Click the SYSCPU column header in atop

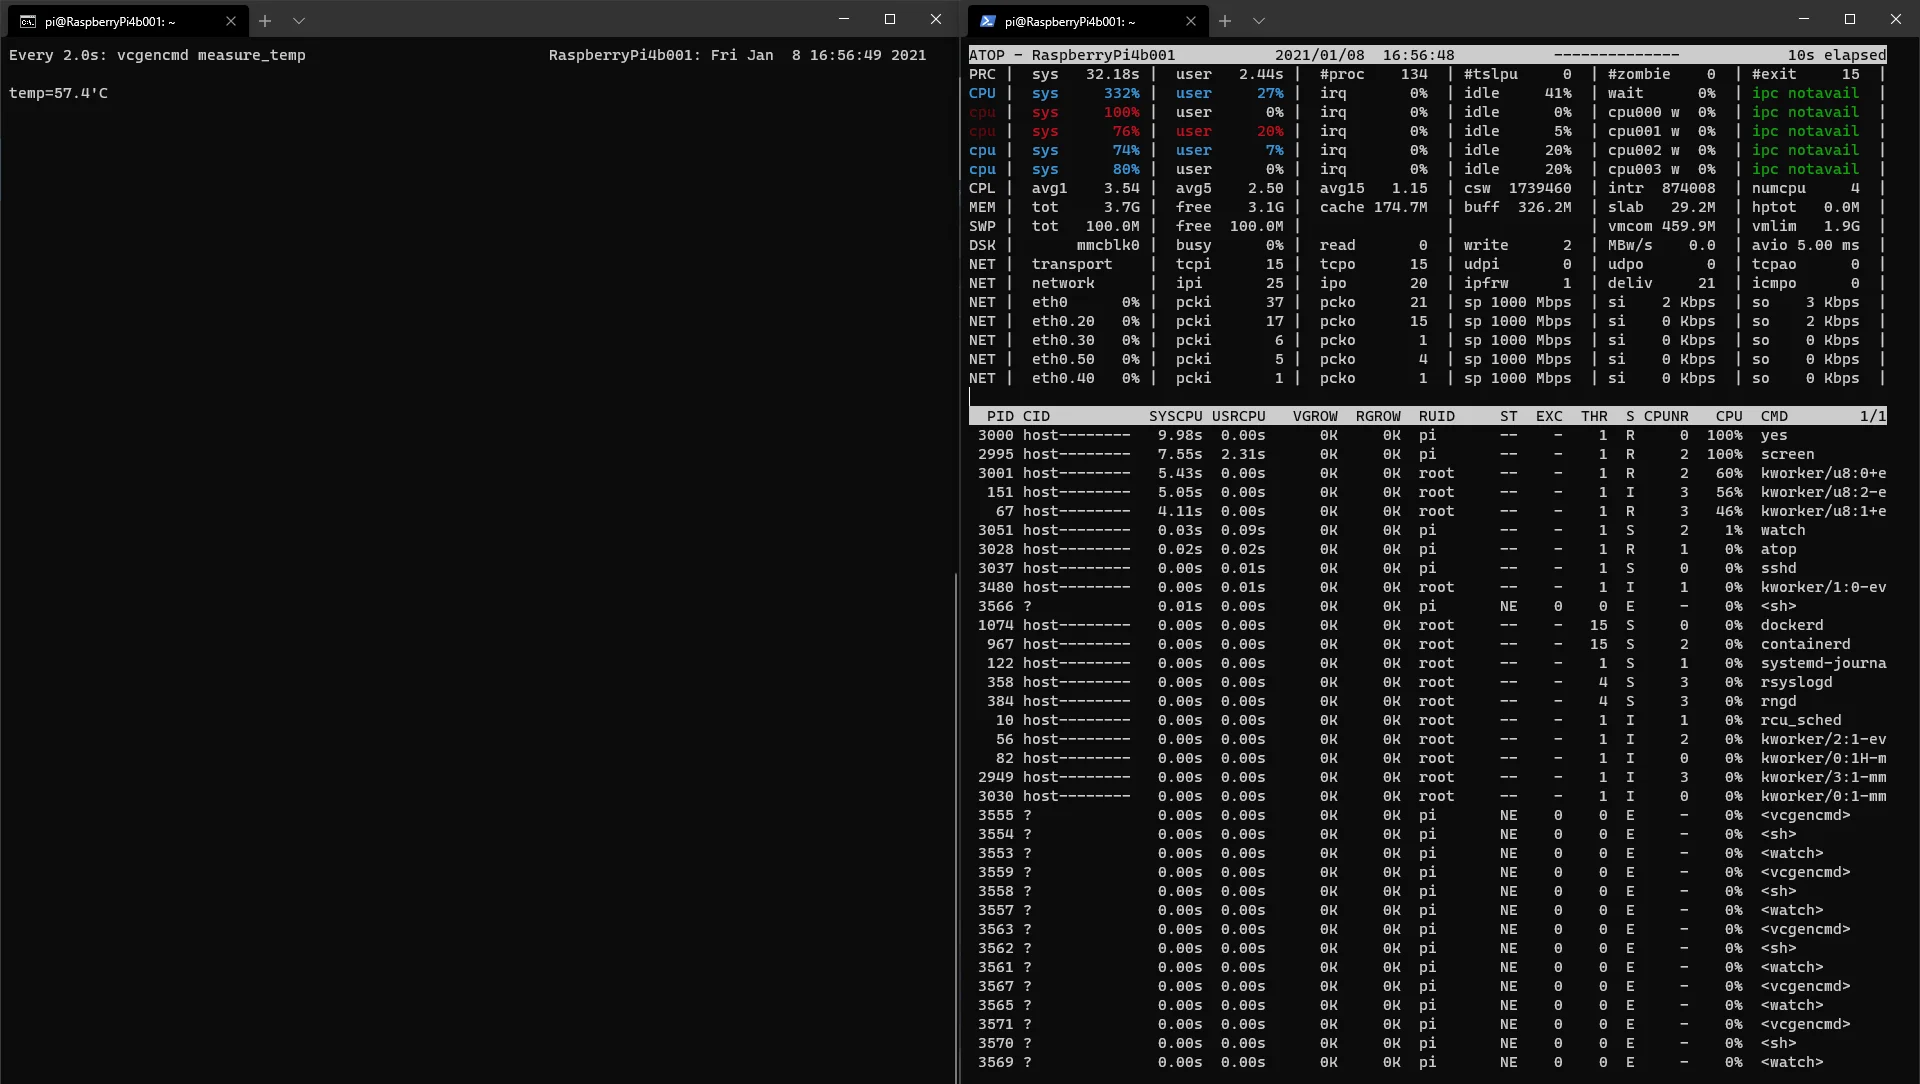(x=1175, y=416)
